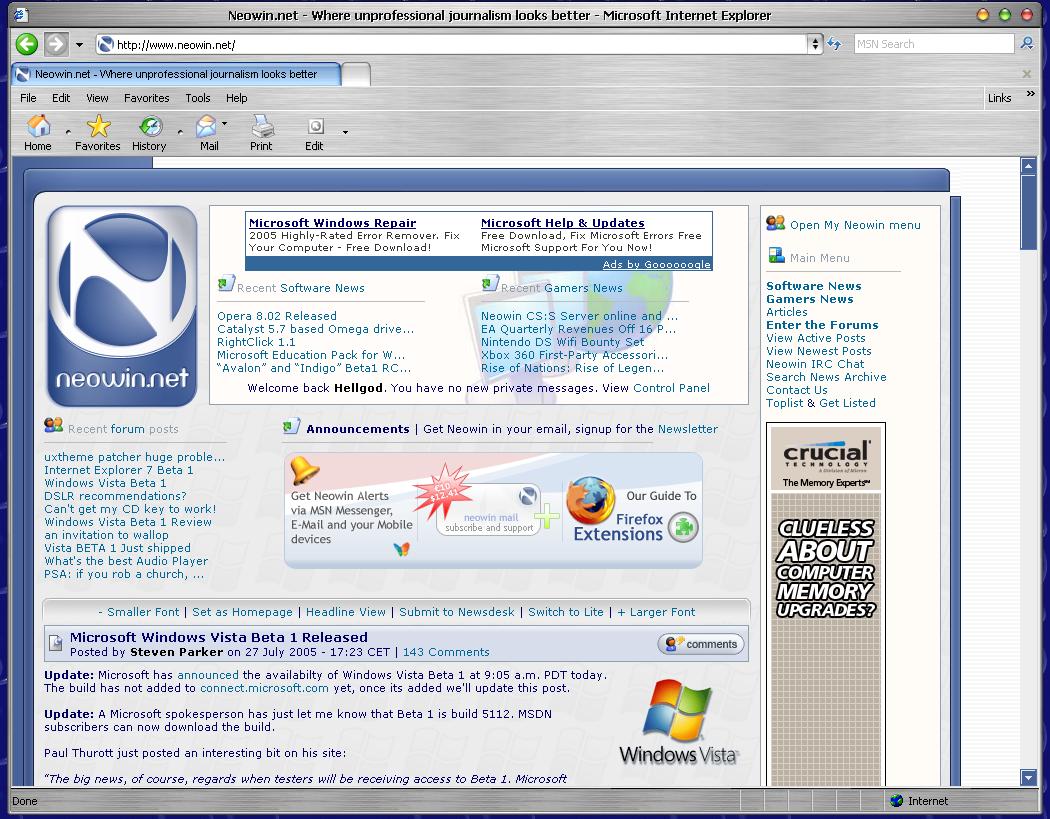Open the Control Panel link

(671, 388)
